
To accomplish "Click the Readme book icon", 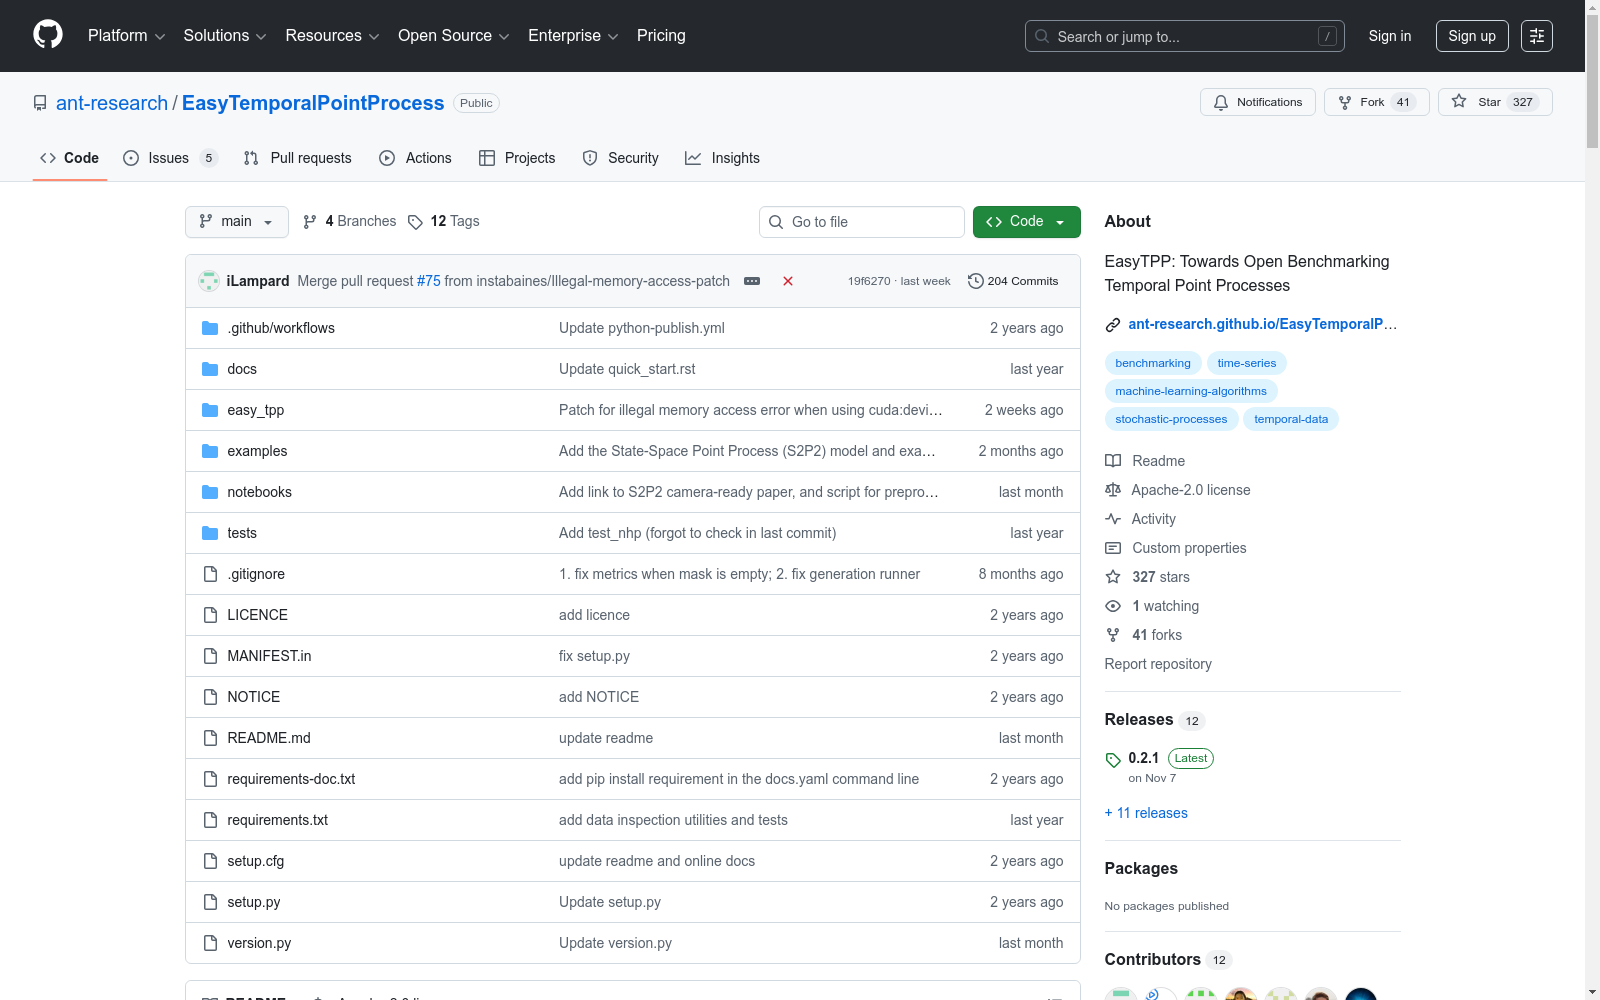I will coord(1113,461).
